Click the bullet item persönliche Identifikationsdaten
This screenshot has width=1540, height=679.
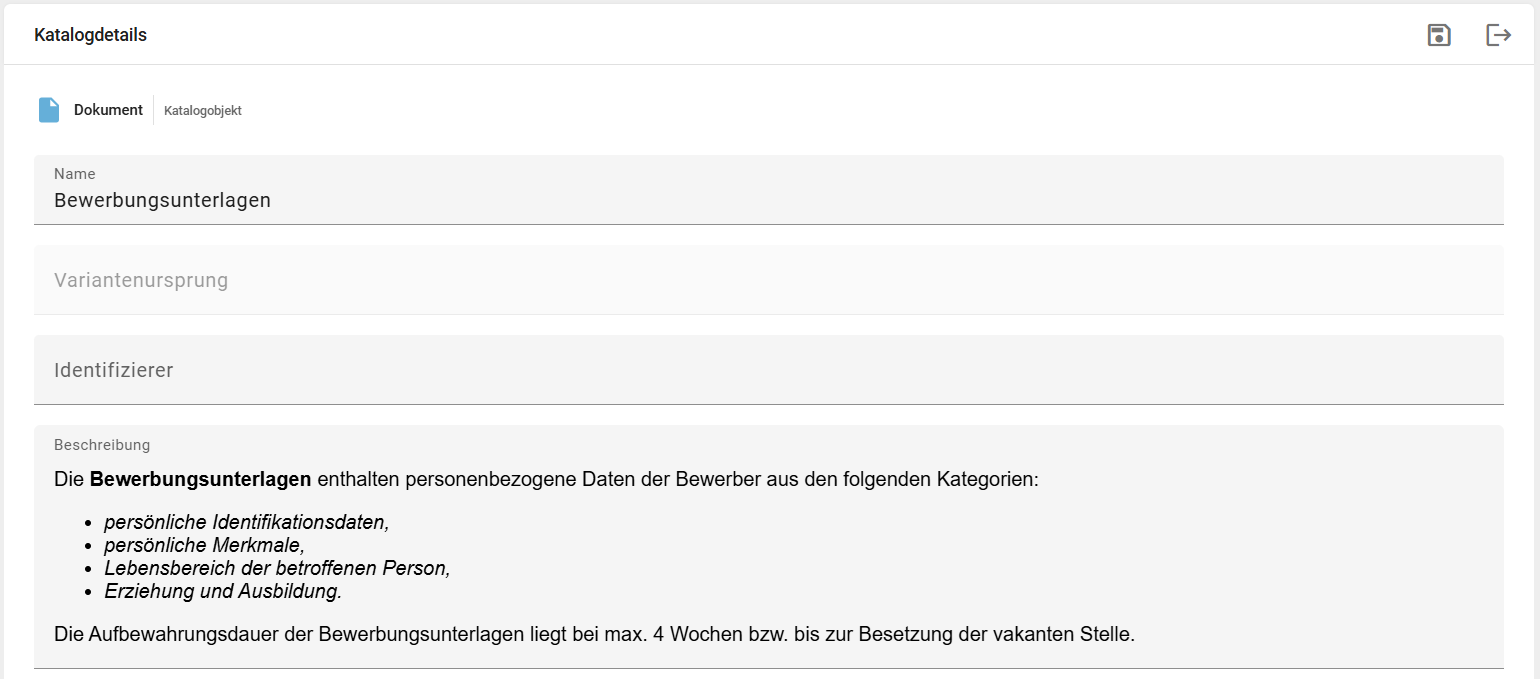click(x=248, y=521)
